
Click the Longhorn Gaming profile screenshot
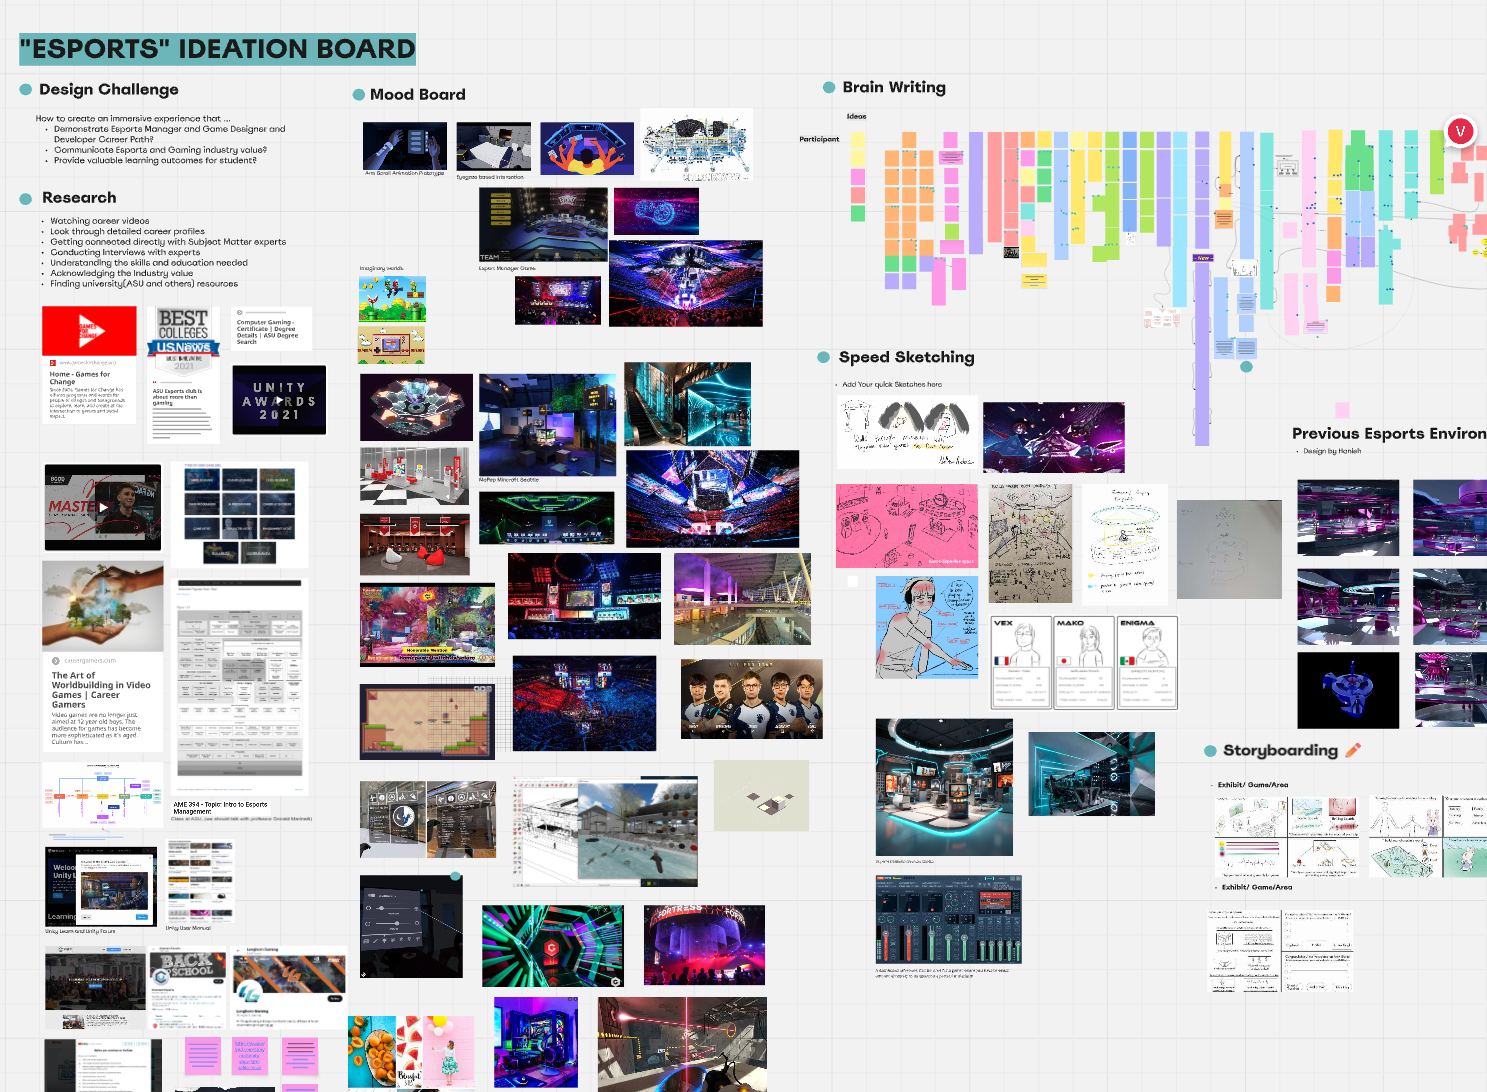pyautogui.click(x=289, y=987)
